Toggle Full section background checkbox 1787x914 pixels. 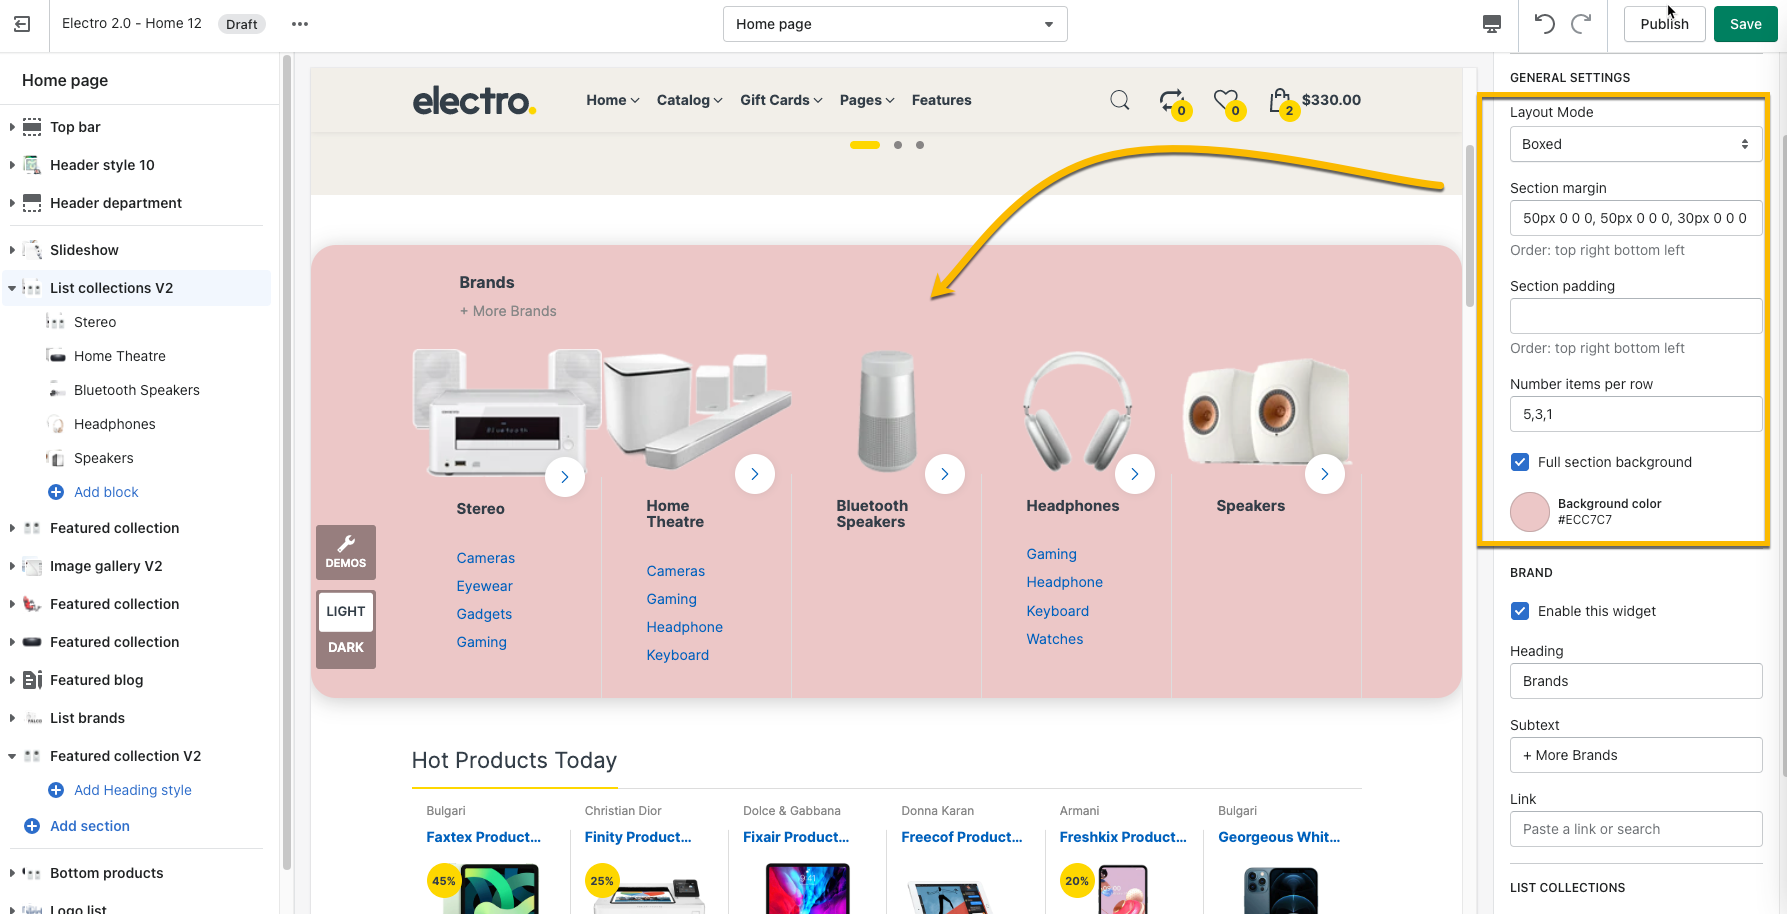click(x=1520, y=462)
